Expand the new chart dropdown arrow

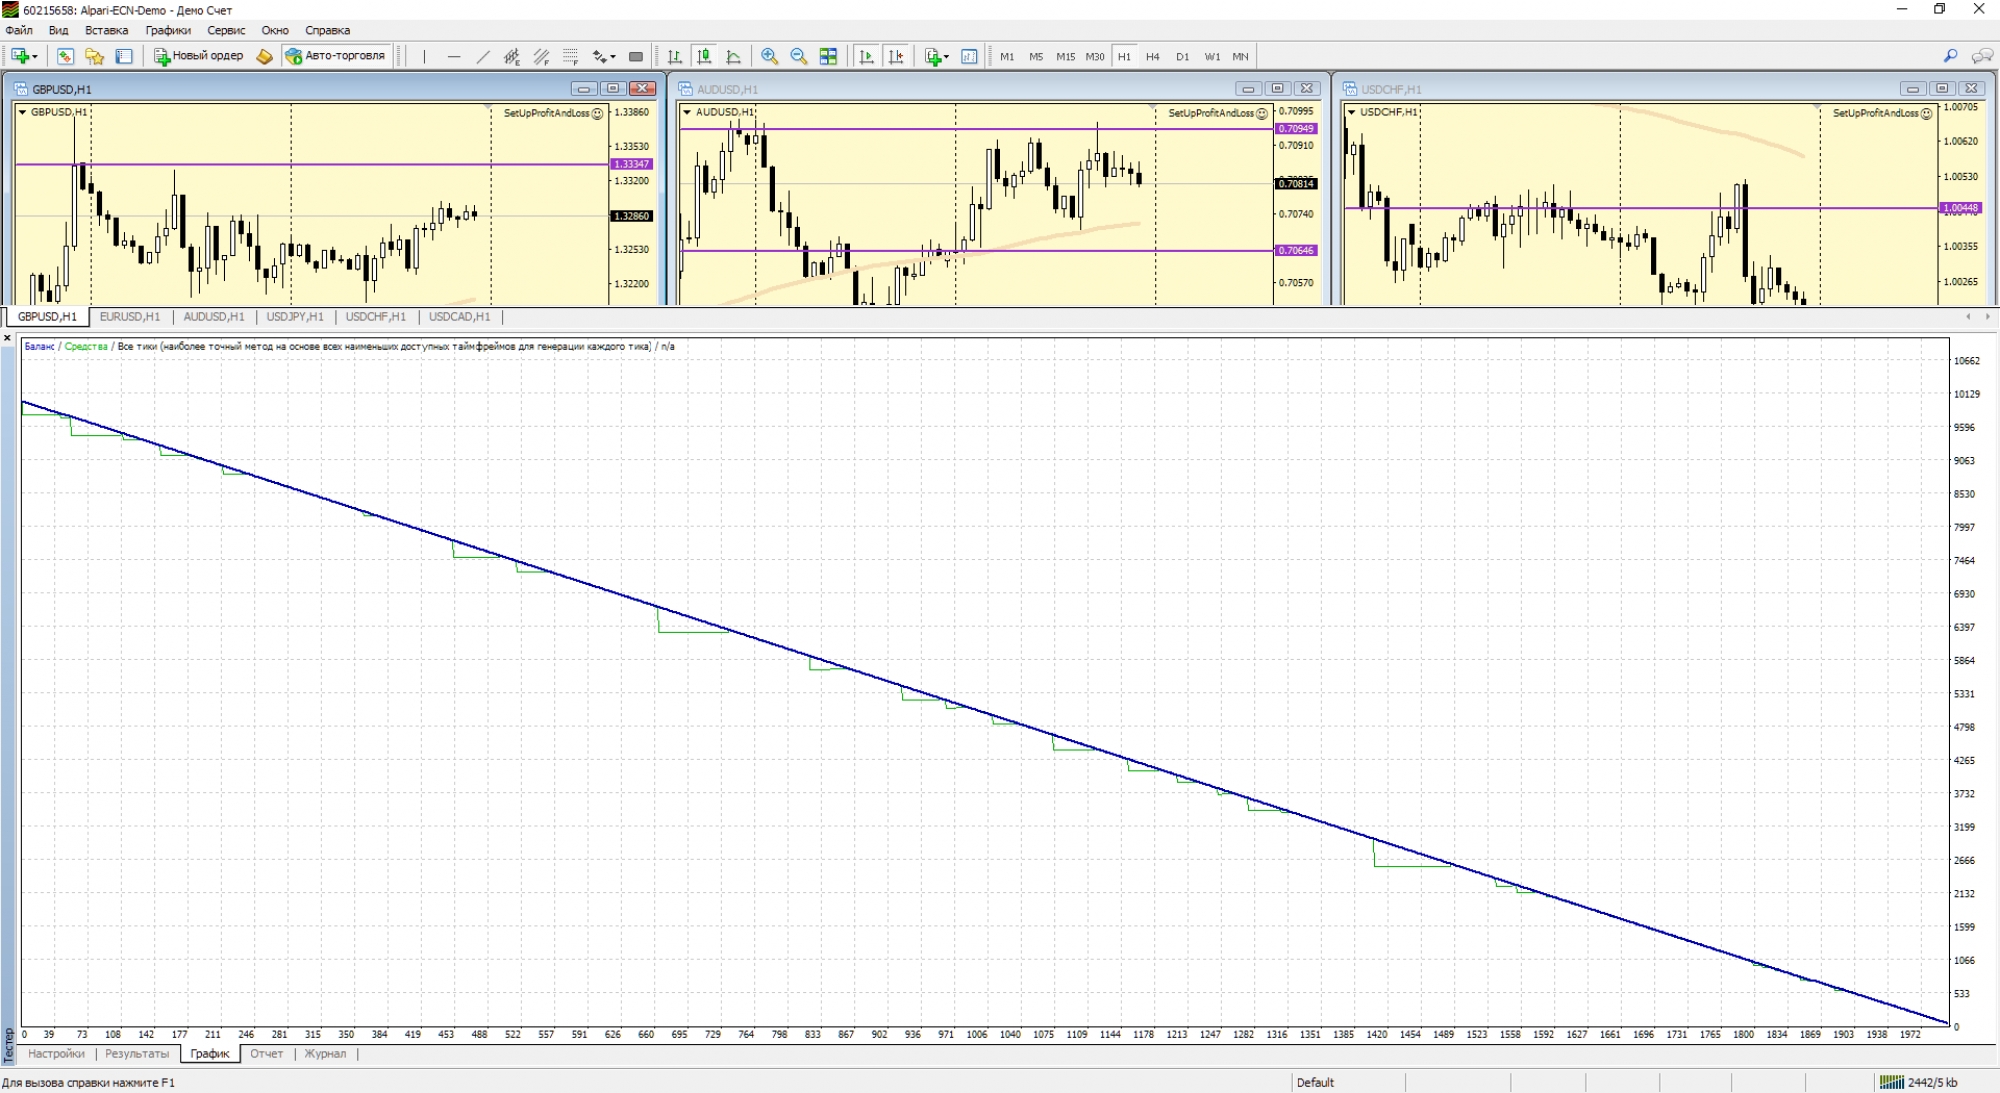[x=36, y=57]
